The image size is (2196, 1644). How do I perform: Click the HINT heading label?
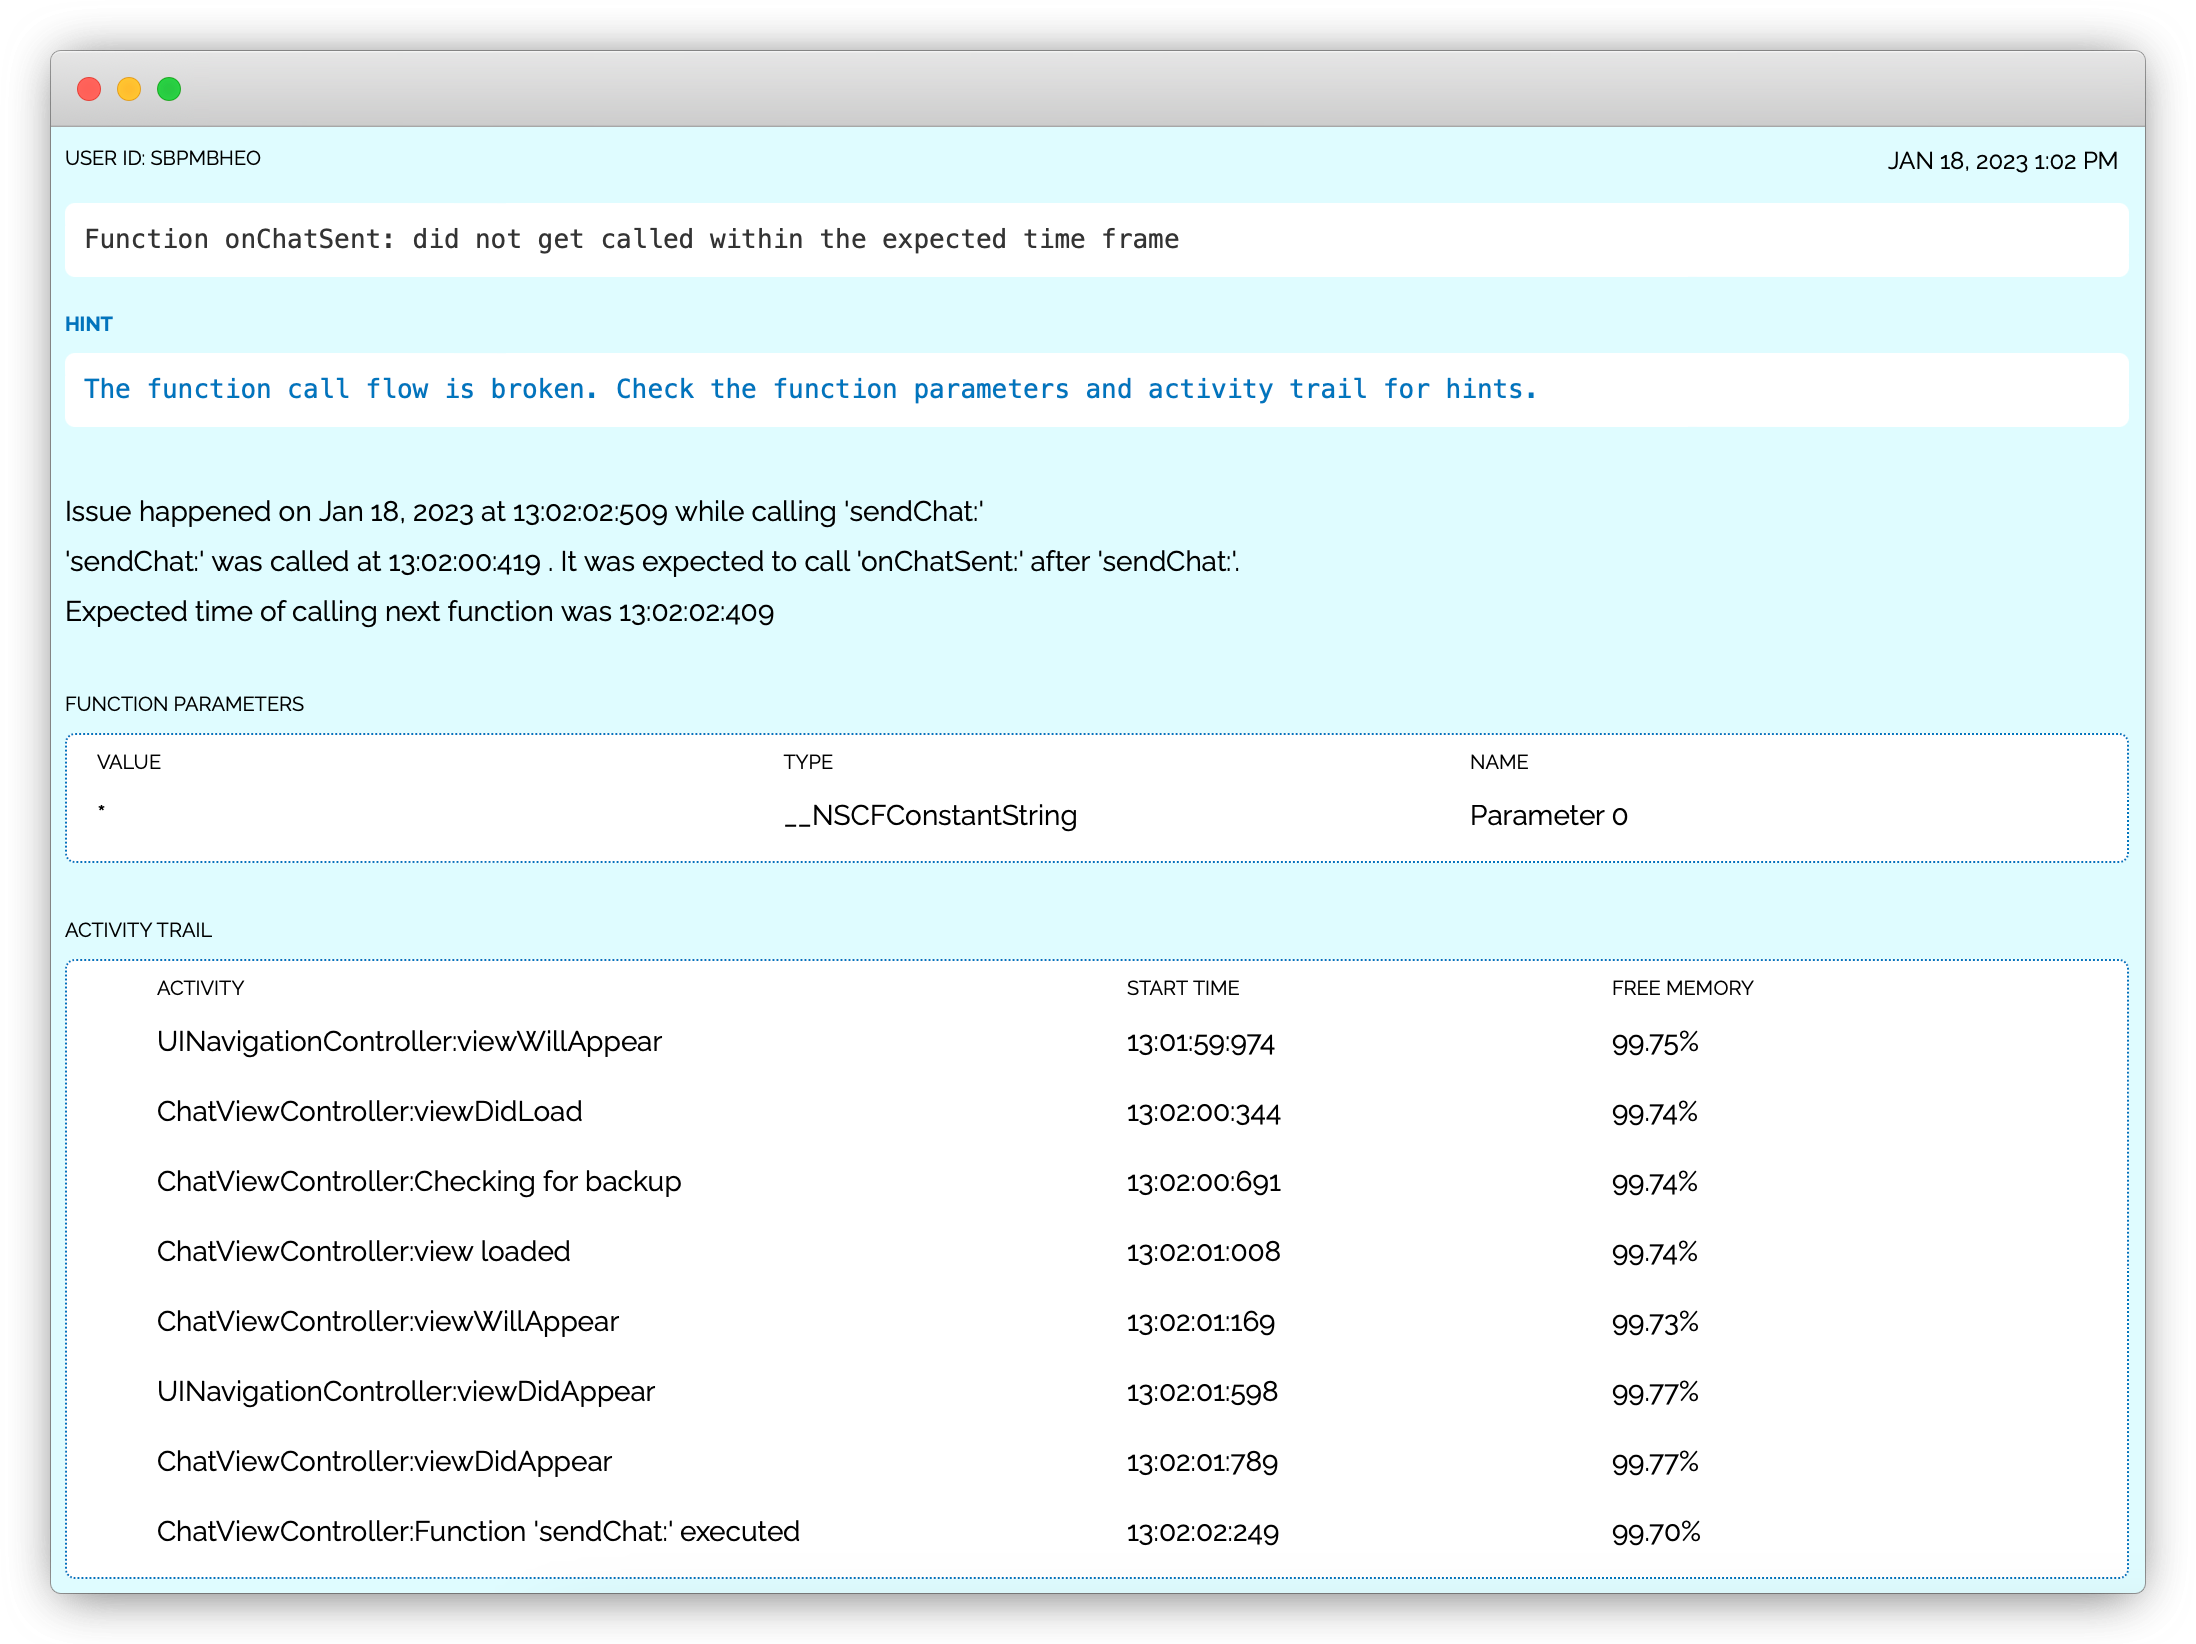[x=89, y=324]
